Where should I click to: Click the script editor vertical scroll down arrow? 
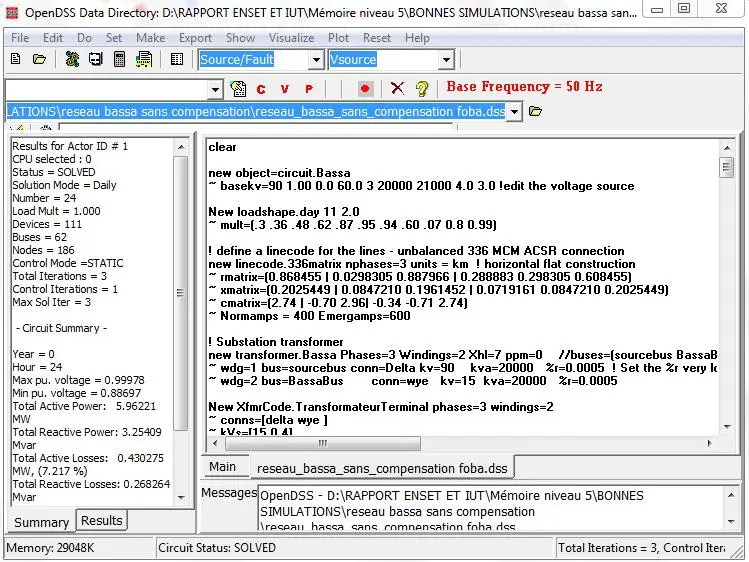point(727,426)
